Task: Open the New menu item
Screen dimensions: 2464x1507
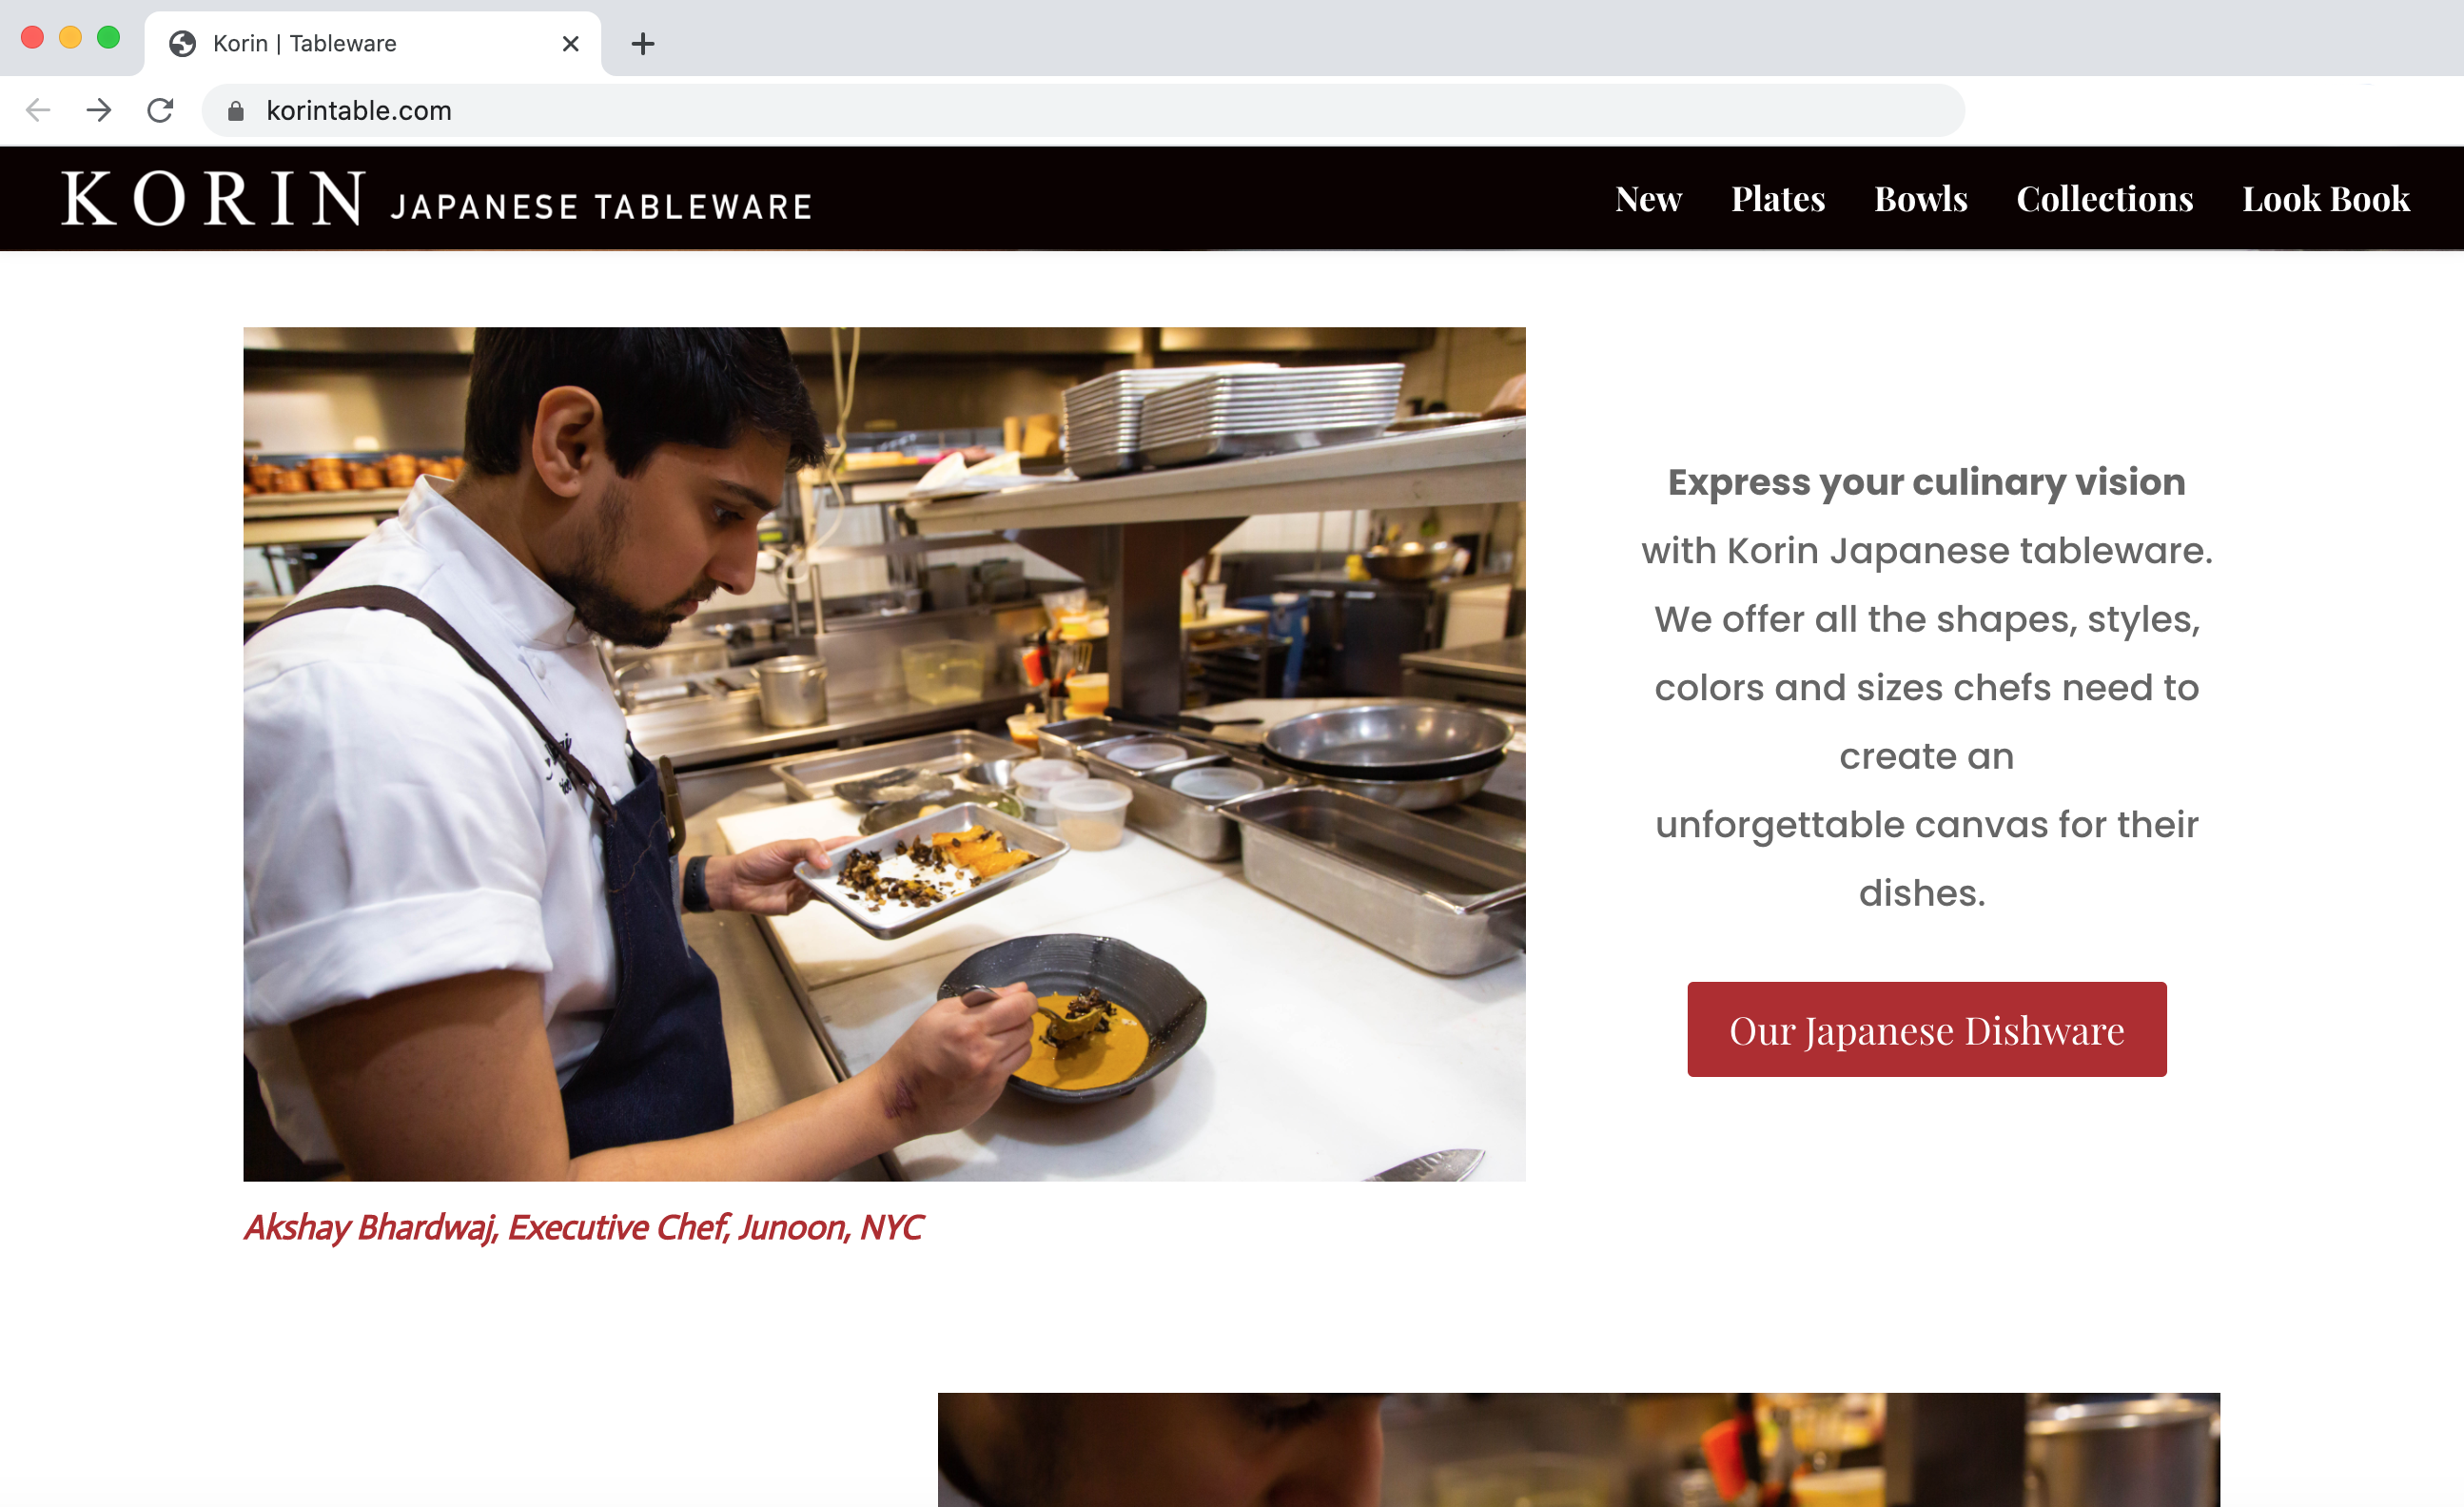Action: point(1648,199)
